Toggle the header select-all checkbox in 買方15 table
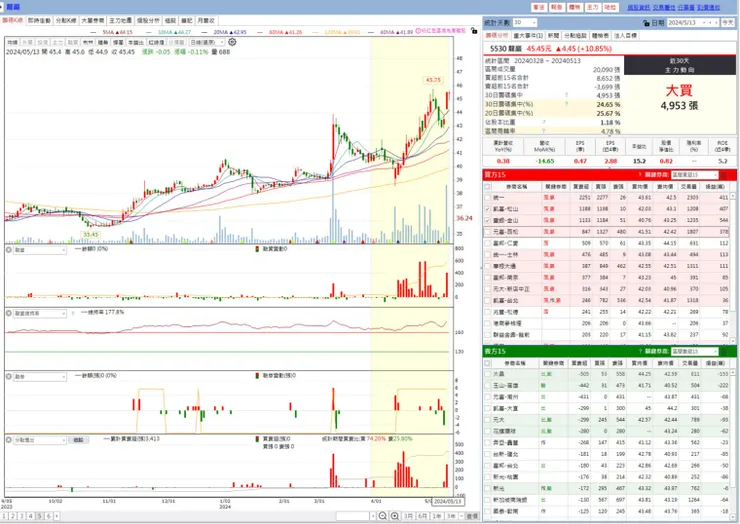The image size is (740, 524). coord(487,186)
